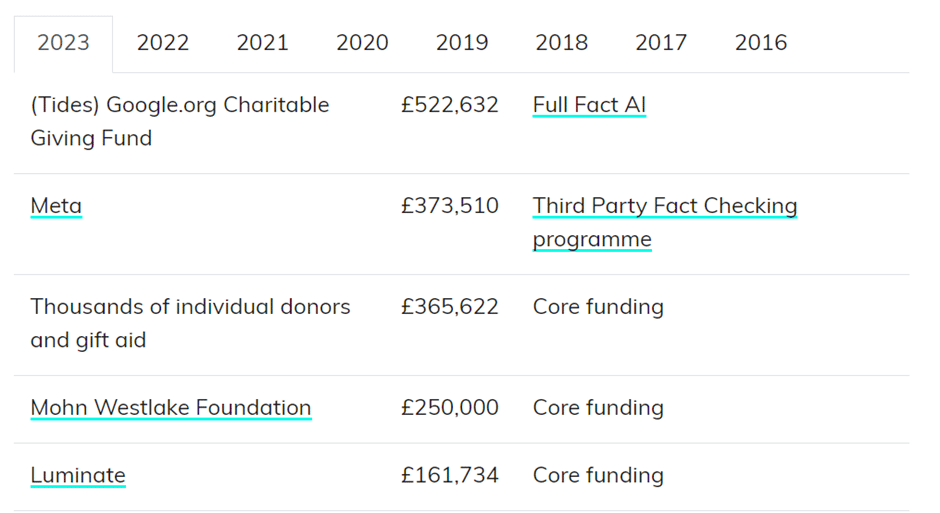Select the £161,734 Luminate amount
The image size is (940, 513).
pos(450,475)
